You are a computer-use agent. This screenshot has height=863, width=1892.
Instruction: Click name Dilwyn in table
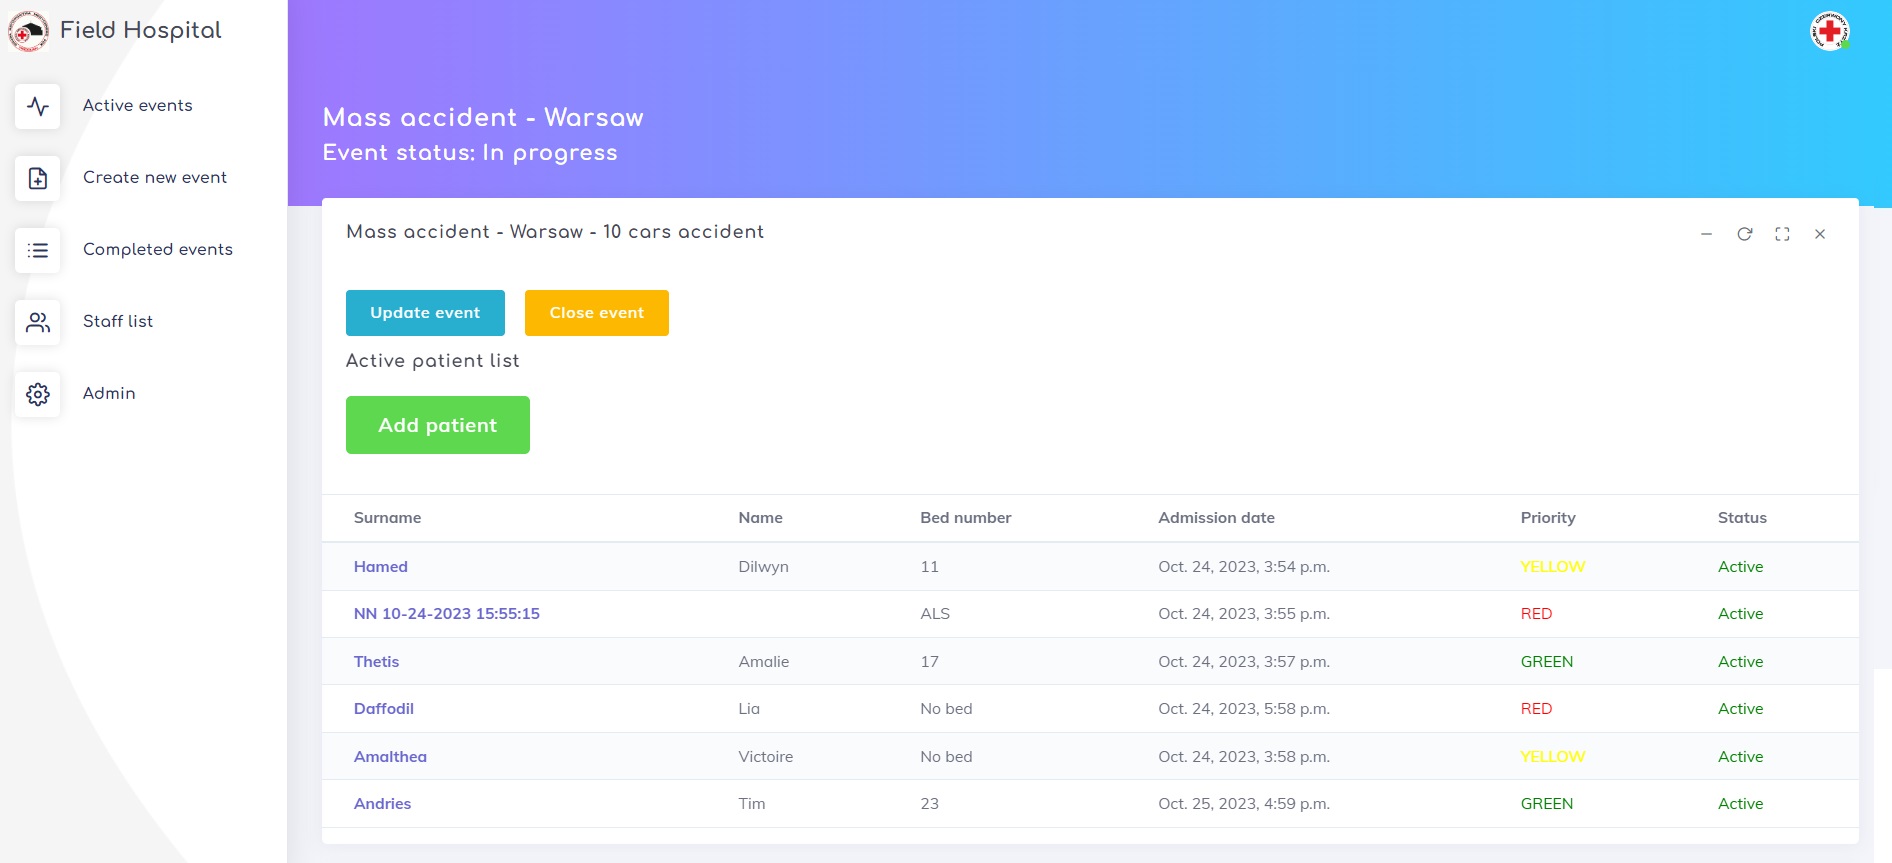point(763,567)
